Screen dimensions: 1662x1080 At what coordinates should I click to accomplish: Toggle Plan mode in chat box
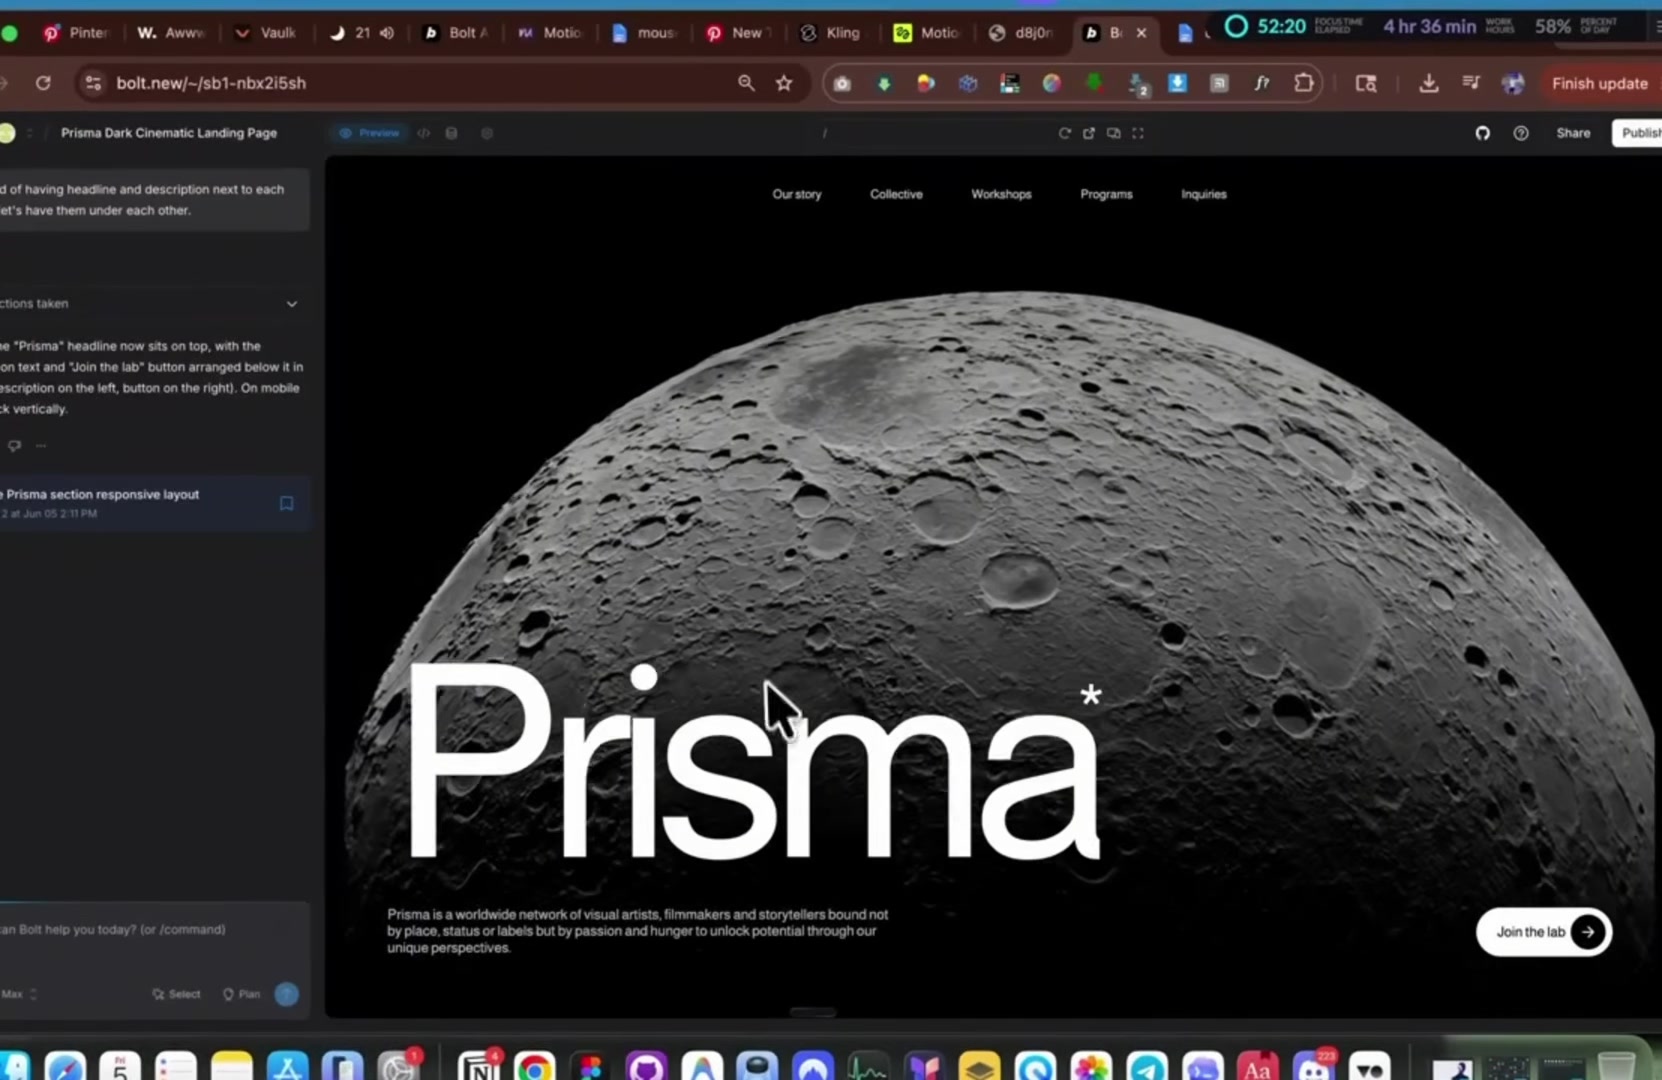point(241,994)
